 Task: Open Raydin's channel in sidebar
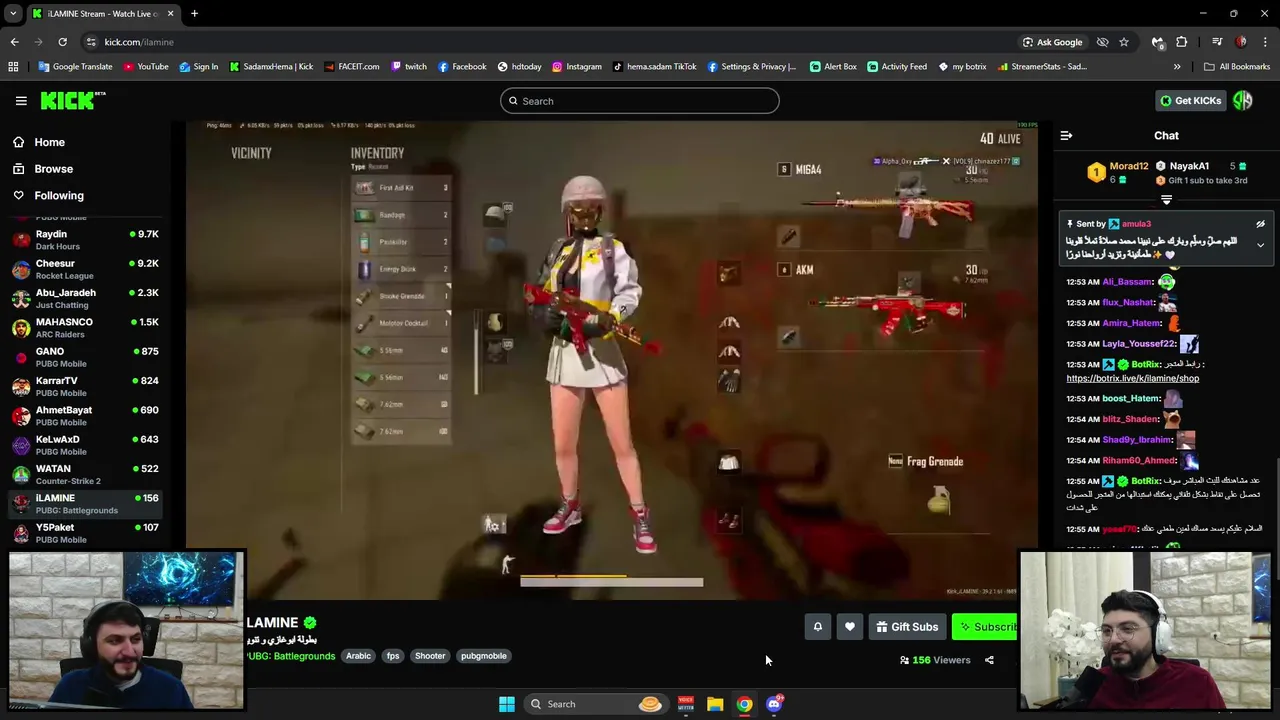[x=86, y=240]
